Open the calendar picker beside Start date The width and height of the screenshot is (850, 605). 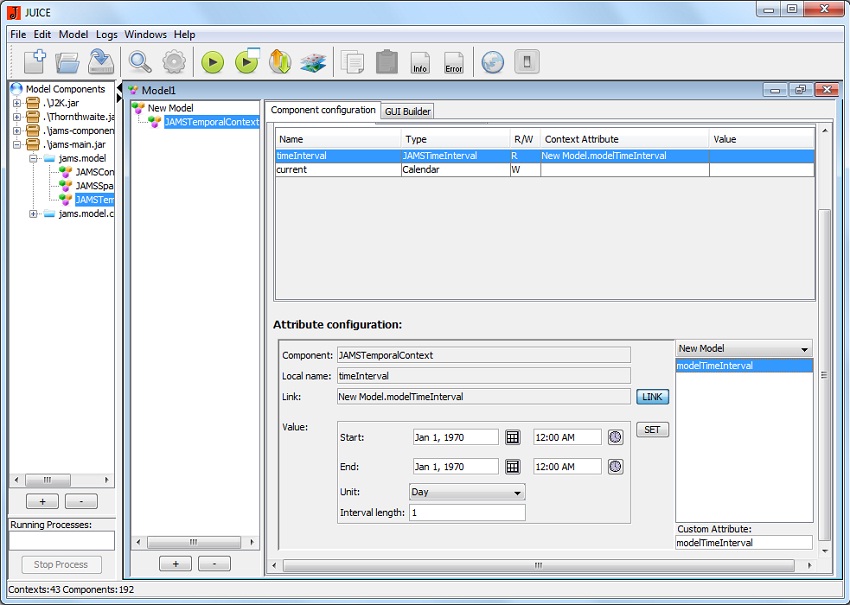click(x=512, y=437)
